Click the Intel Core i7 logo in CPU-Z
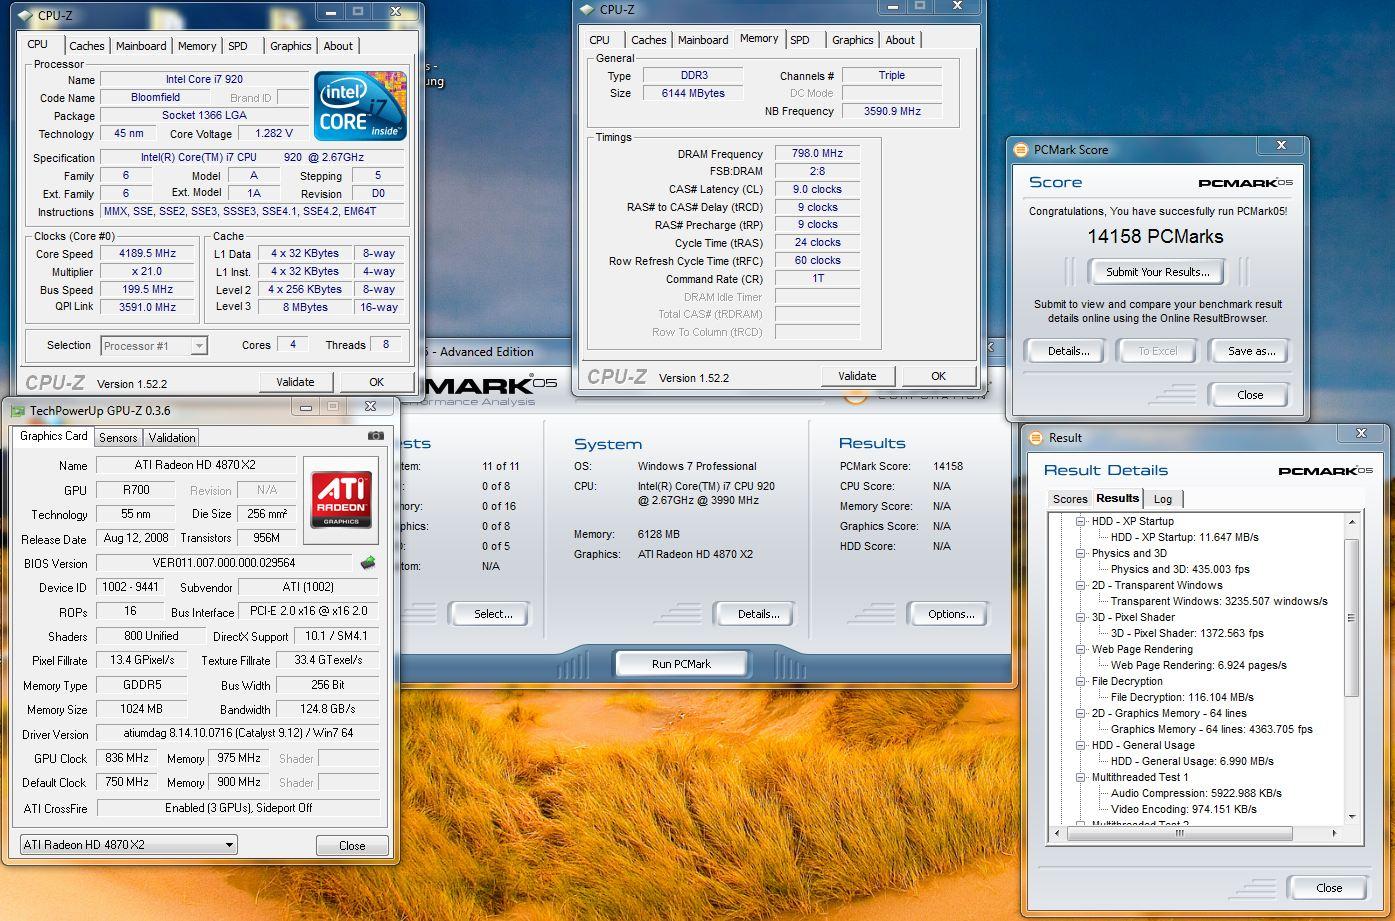The height and width of the screenshot is (921, 1395). [x=360, y=105]
